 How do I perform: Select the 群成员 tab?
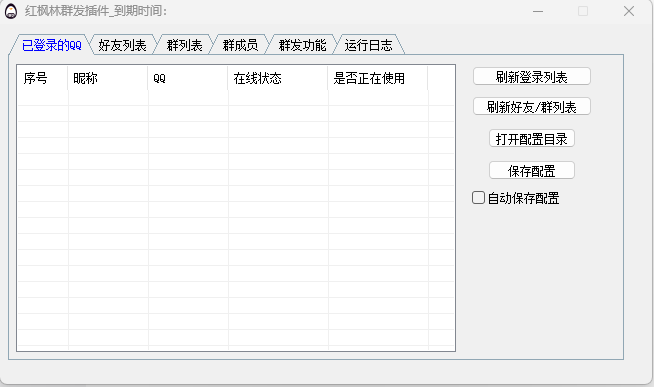[240, 45]
